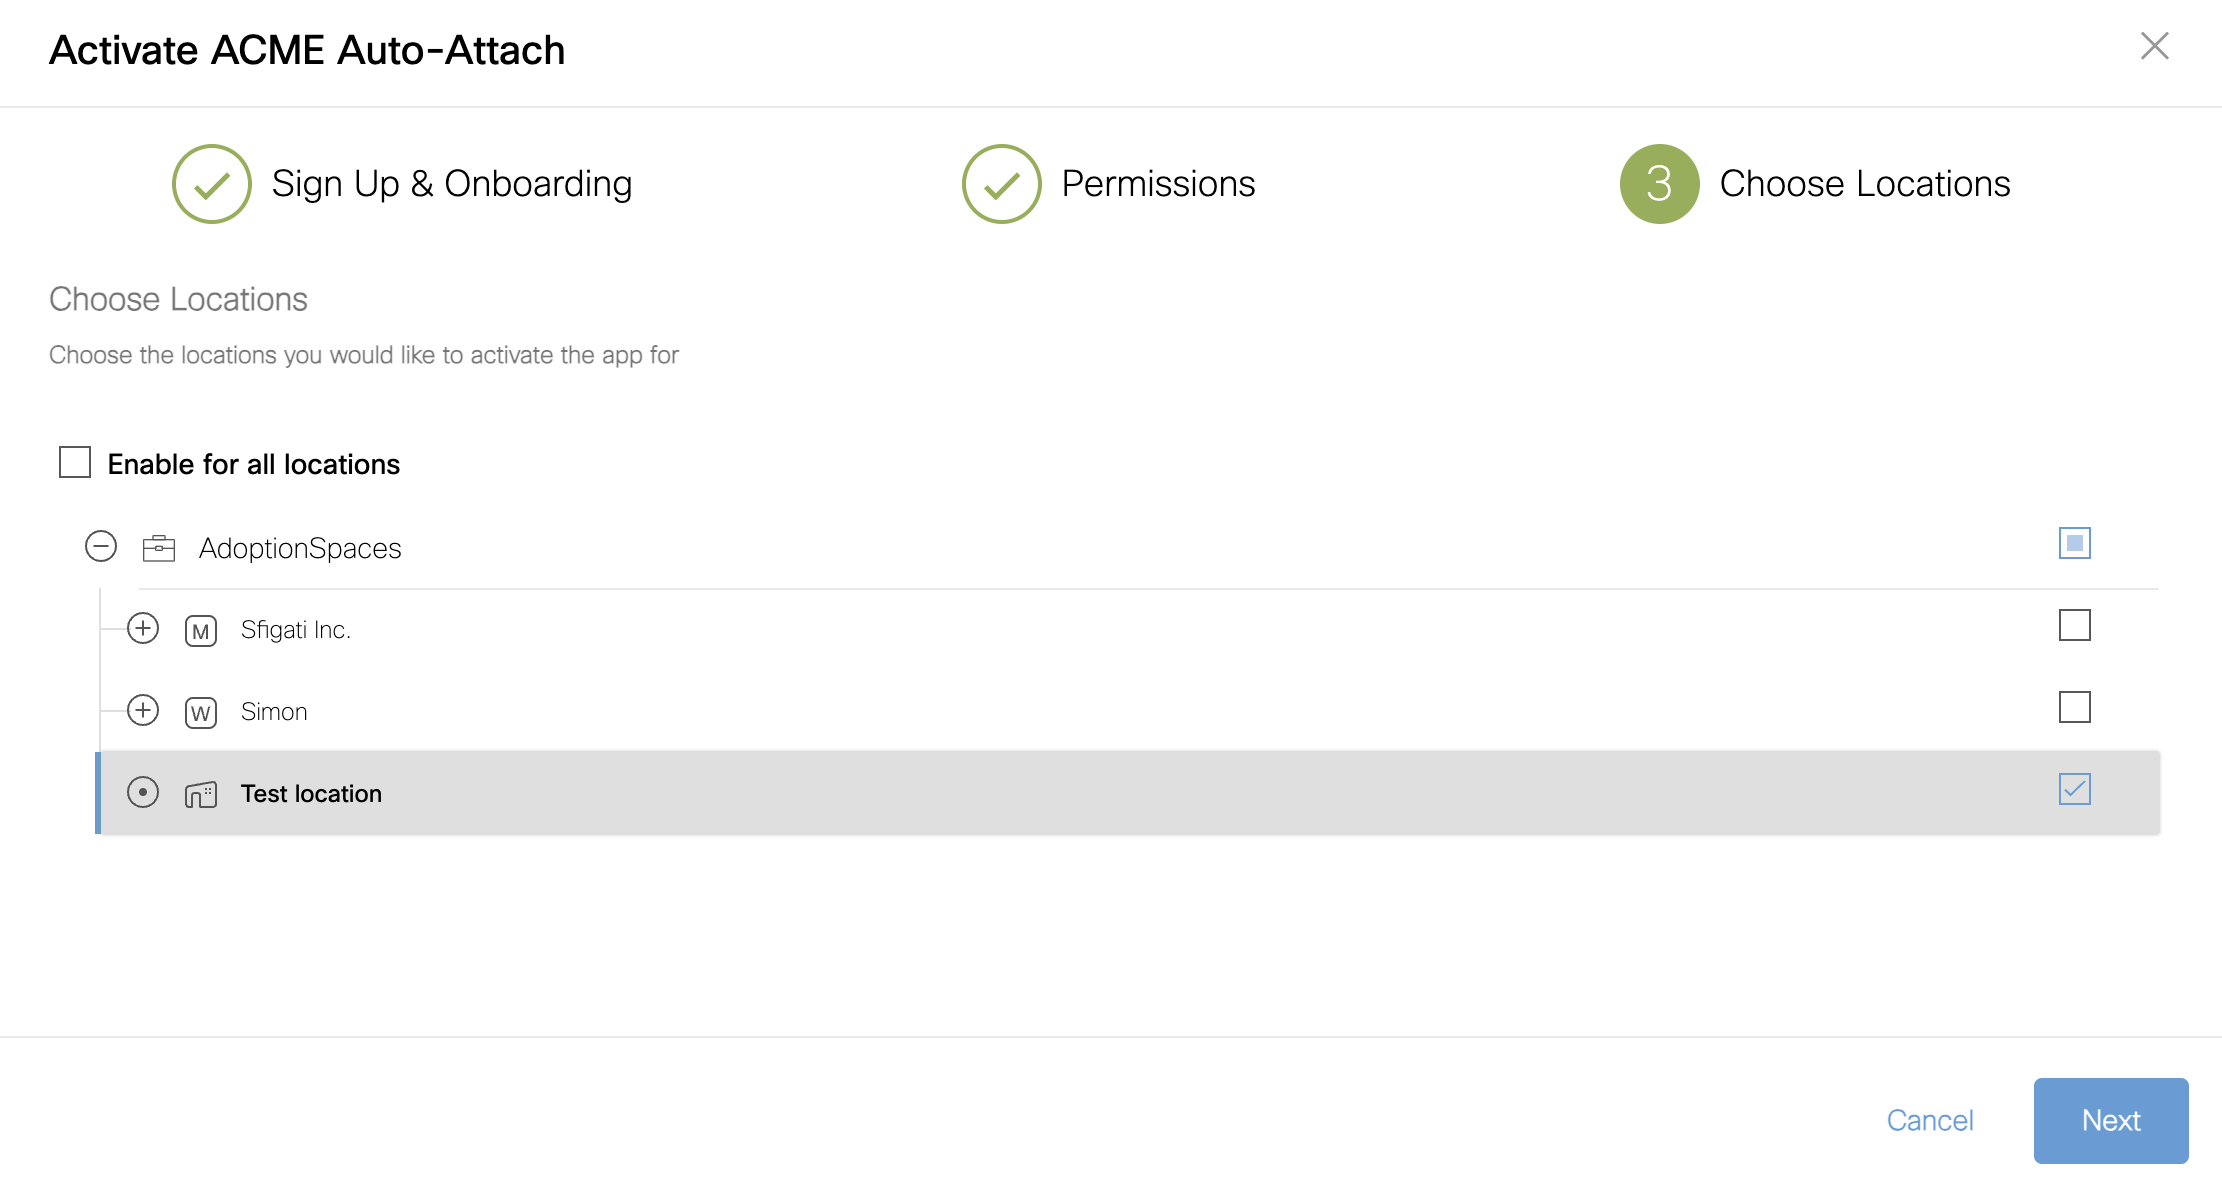Click the building icon for Test location

pyautogui.click(x=201, y=795)
